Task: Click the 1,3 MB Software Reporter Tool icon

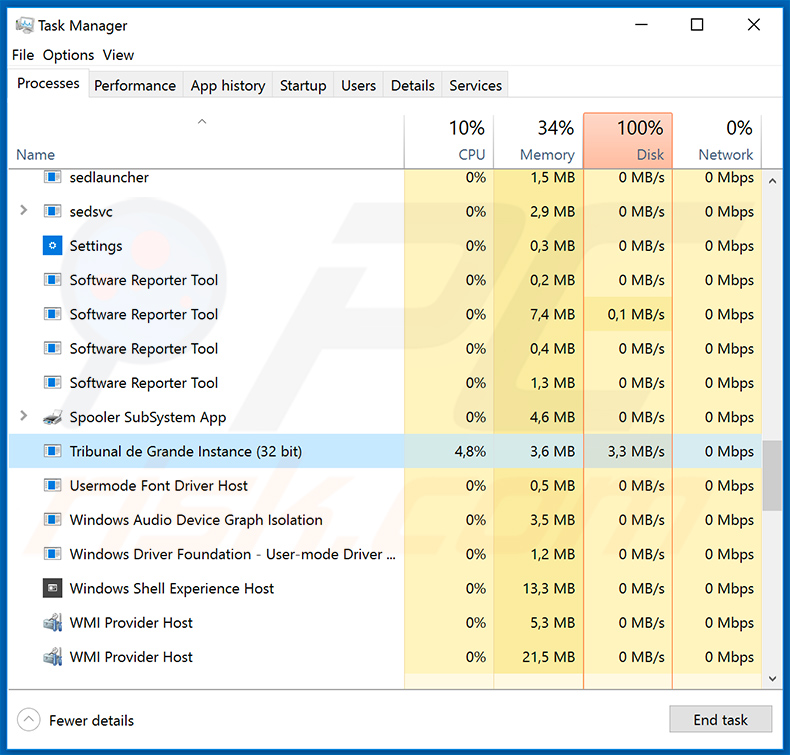Action: coord(52,382)
